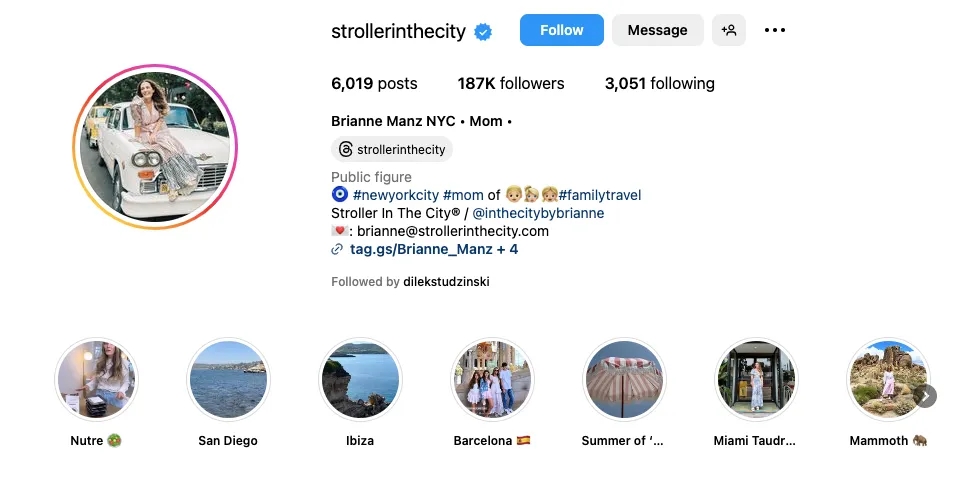Click the link chain icon in bio
The height and width of the screenshot is (486, 980).
pos(338,249)
